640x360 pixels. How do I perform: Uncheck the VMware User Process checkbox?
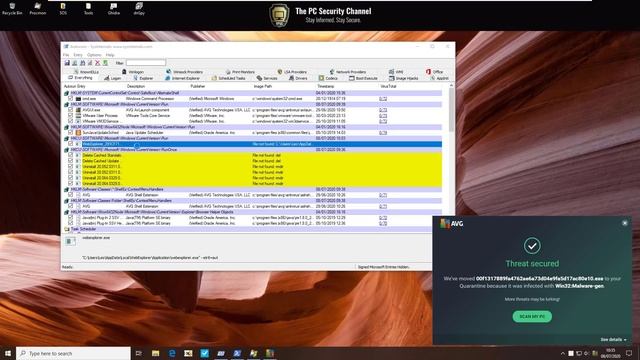coord(71,116)
